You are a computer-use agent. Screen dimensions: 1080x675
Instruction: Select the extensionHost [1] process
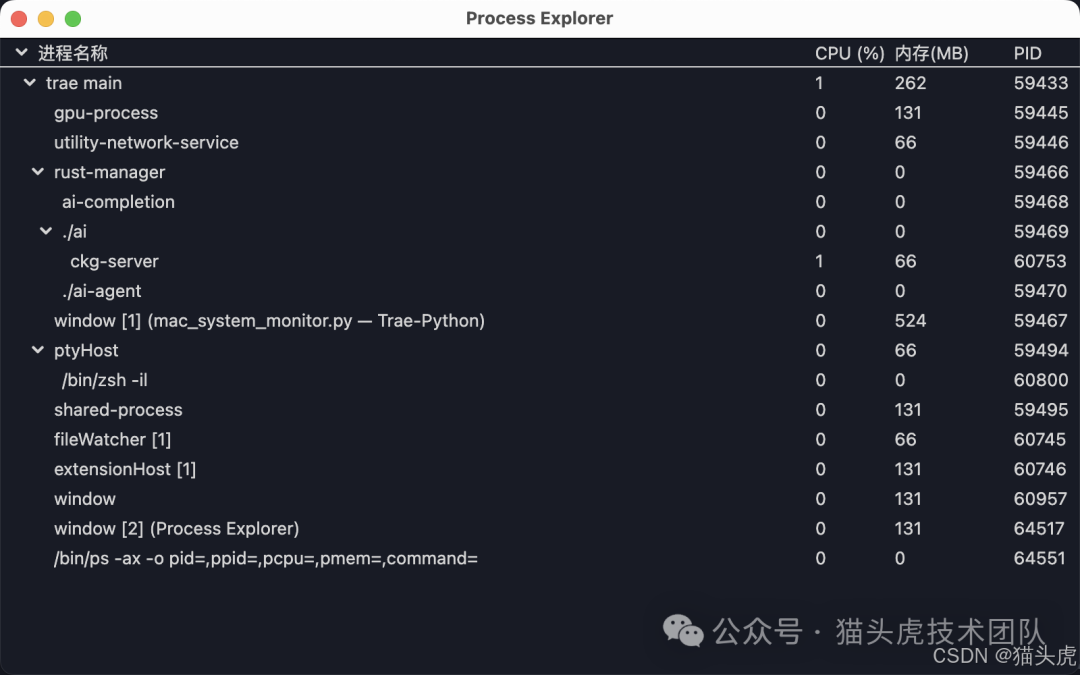coord(125,469)
